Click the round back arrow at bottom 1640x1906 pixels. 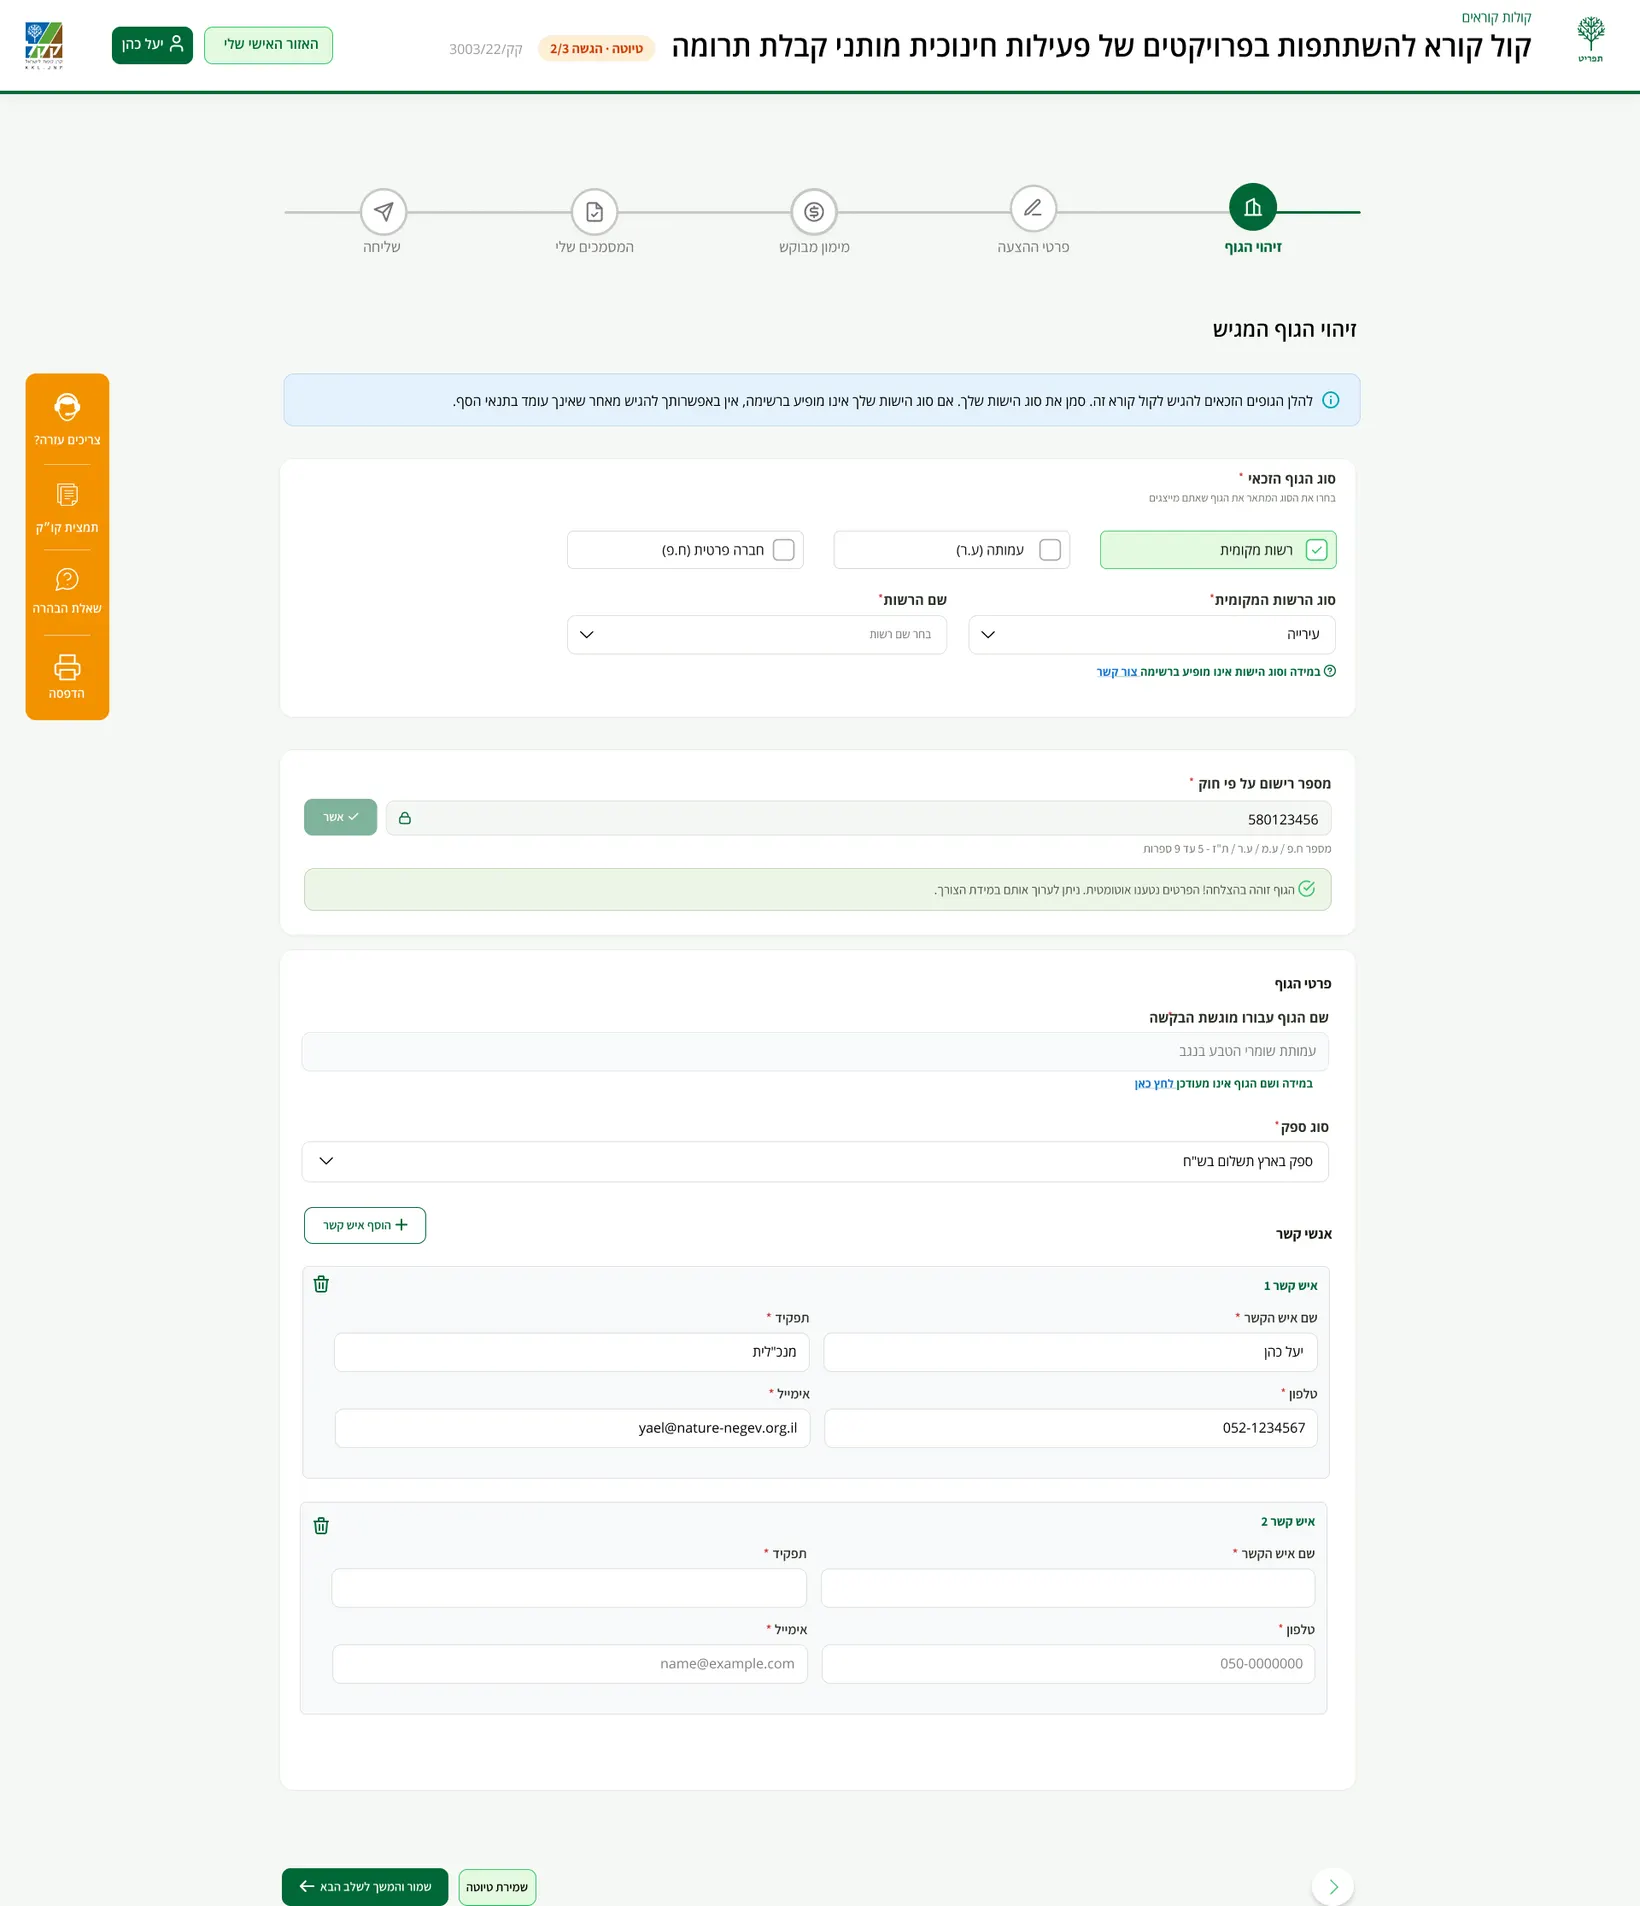[x=1333, y=1886]
